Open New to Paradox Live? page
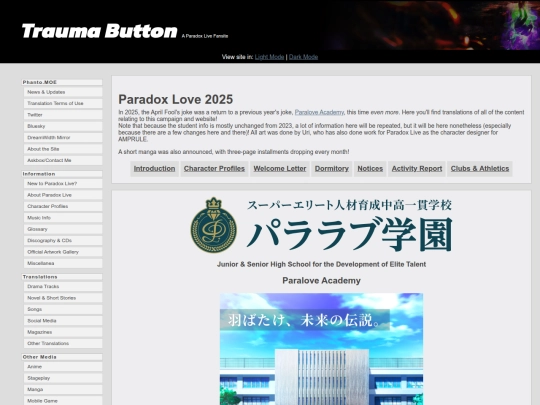The height and width of the screenshot is (405, 540). [63, 184]
